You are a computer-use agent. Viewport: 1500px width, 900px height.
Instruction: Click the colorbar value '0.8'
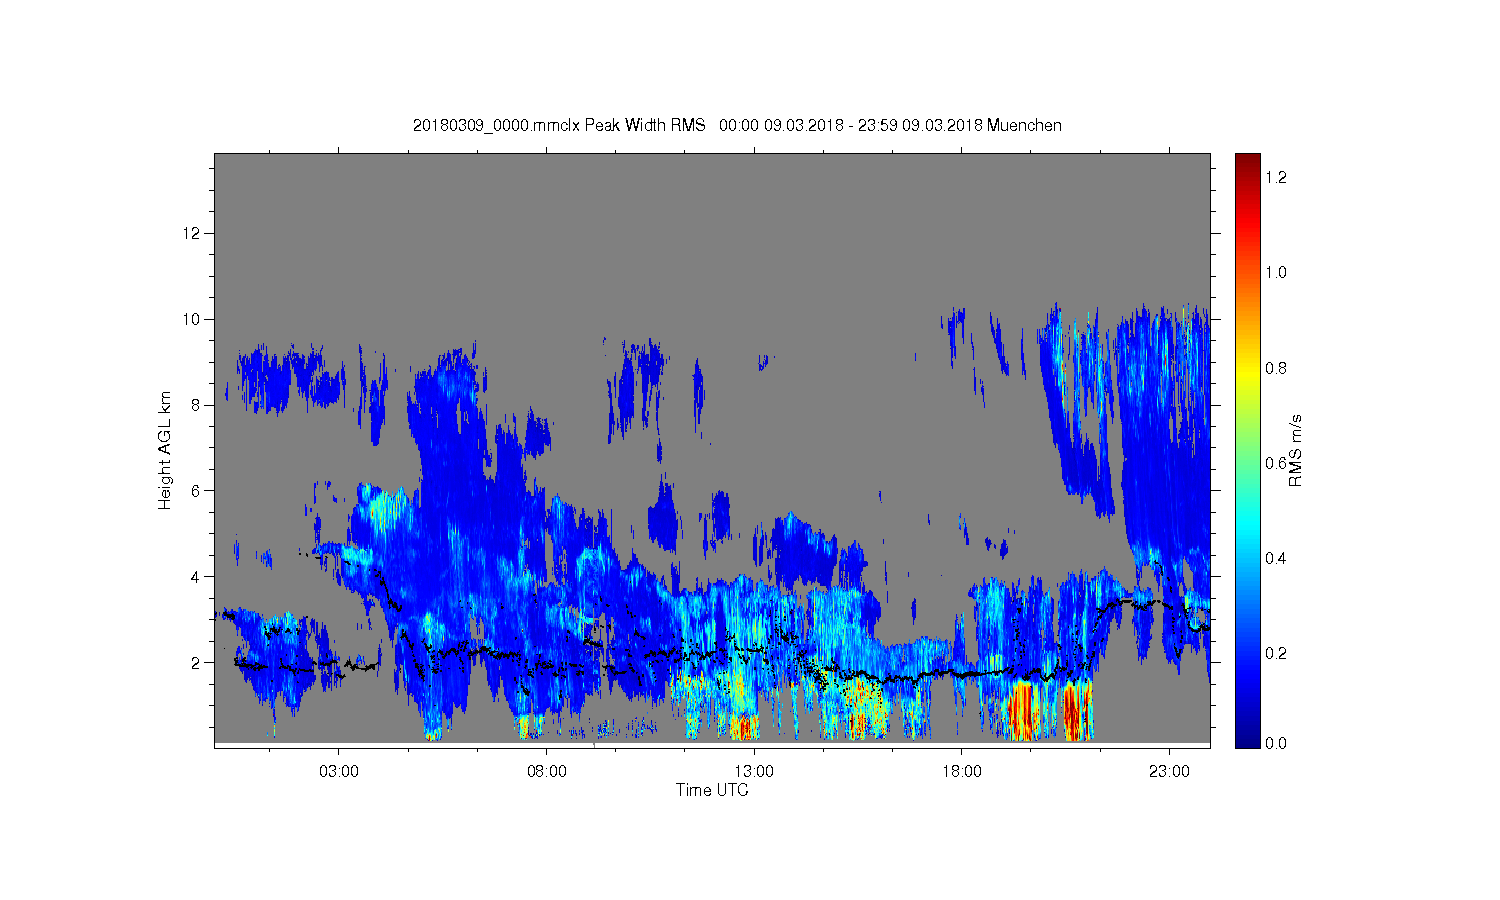click(x=1276, y=367)
